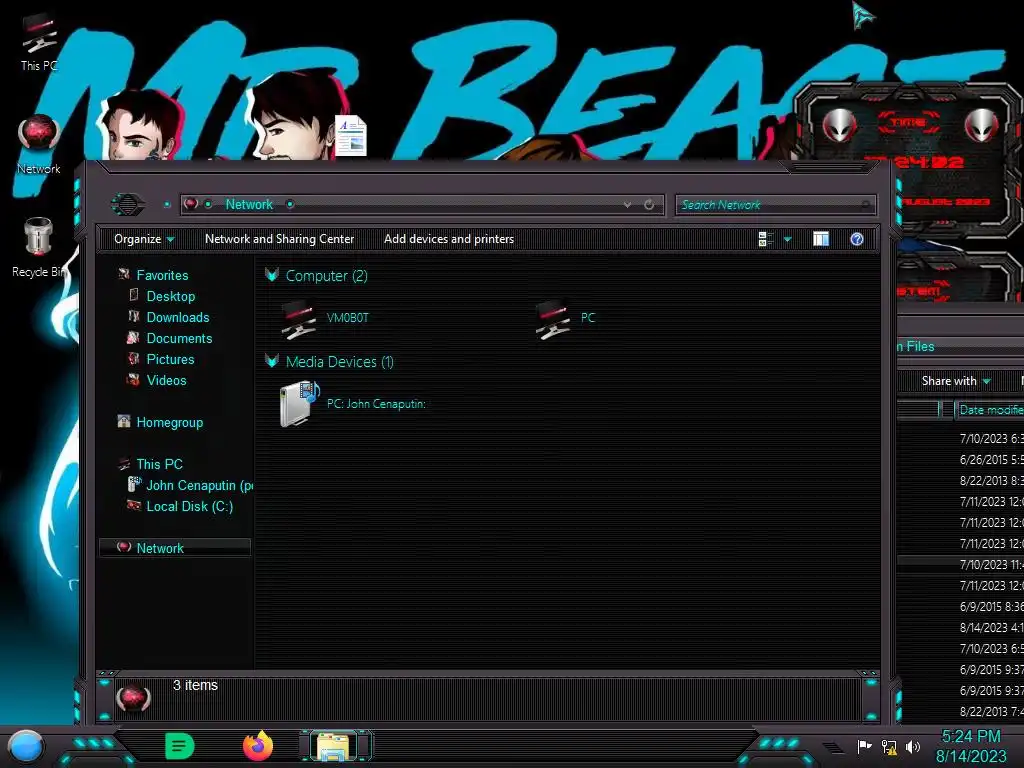
Task: Refresh the Network address bar
Action: pyautogui.click(x=648, y=205)
